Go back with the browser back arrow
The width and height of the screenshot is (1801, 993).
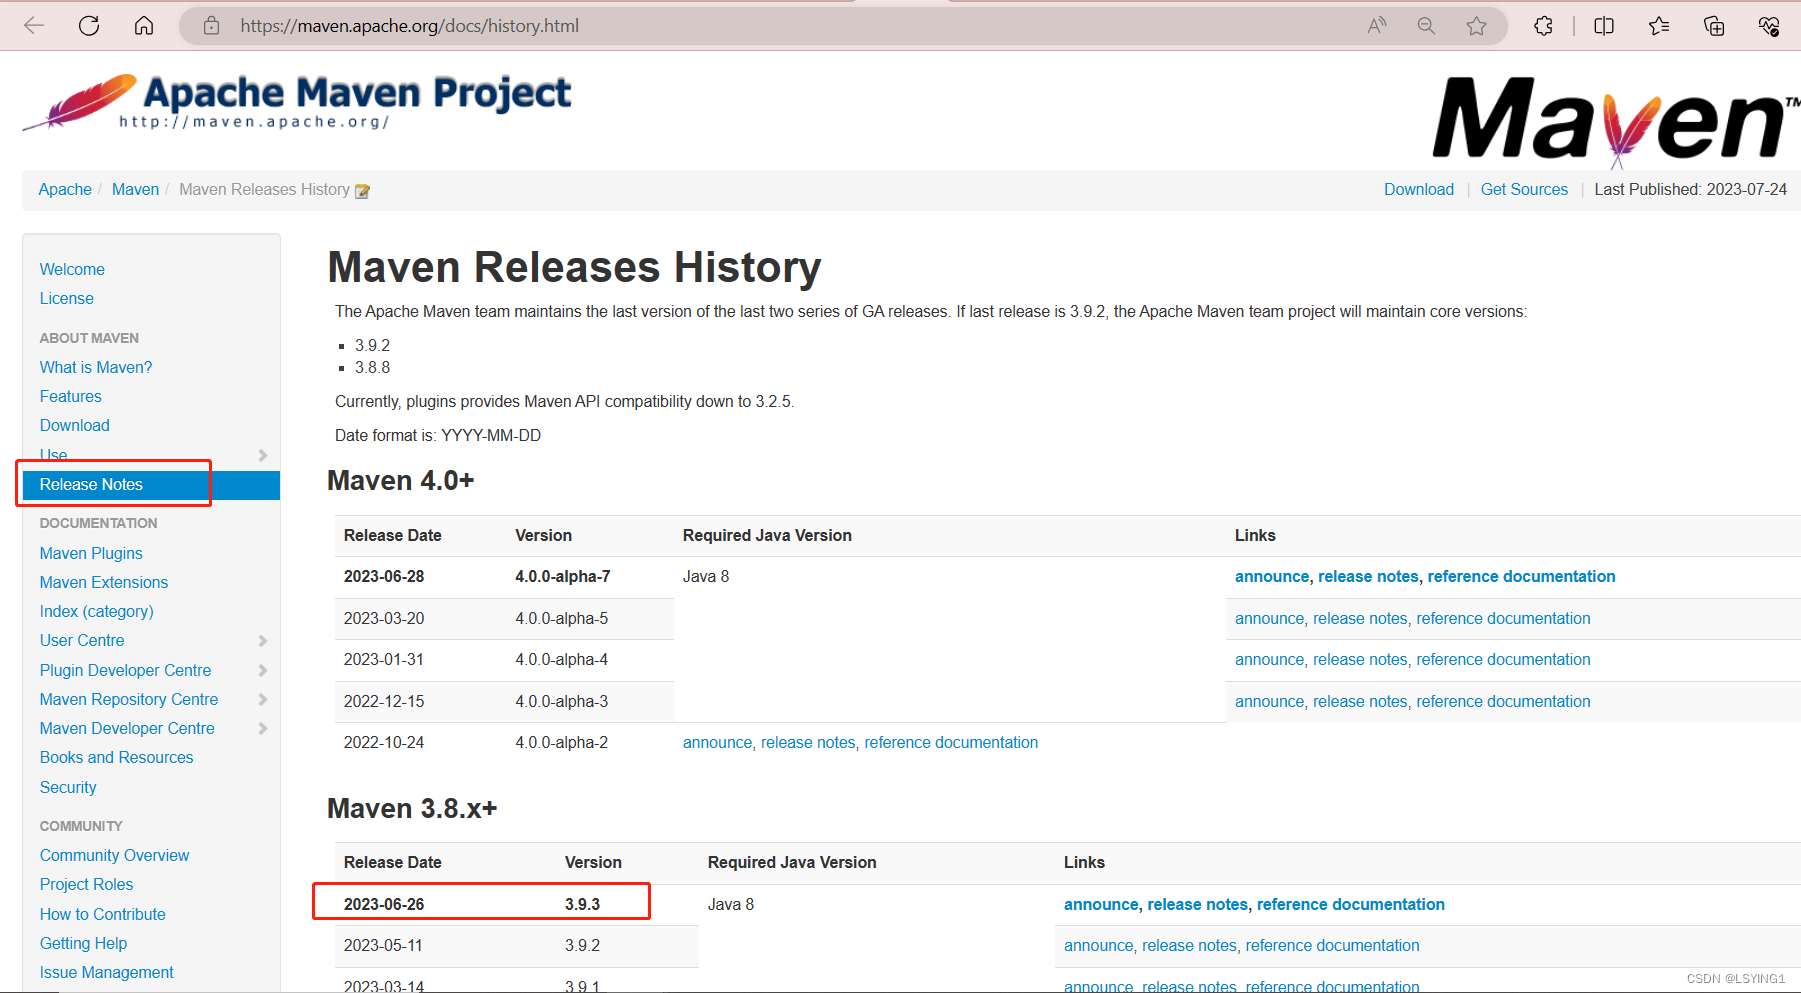(x=34, y=26)
